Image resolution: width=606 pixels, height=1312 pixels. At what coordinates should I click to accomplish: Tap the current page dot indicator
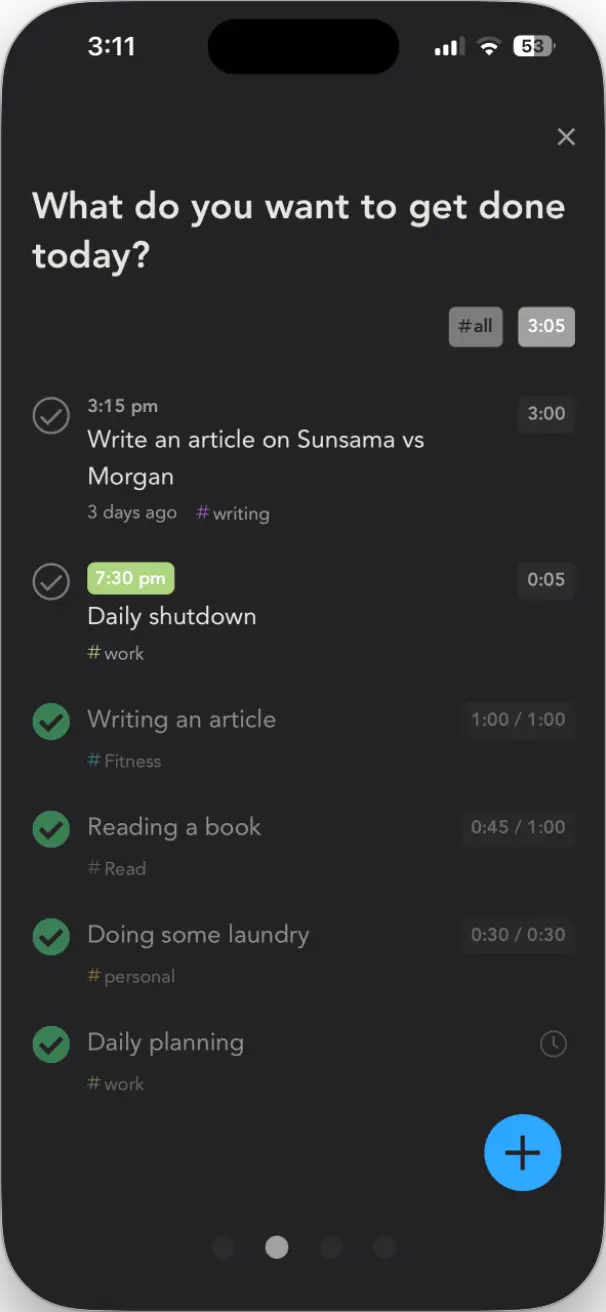[x=277, y=1248]
